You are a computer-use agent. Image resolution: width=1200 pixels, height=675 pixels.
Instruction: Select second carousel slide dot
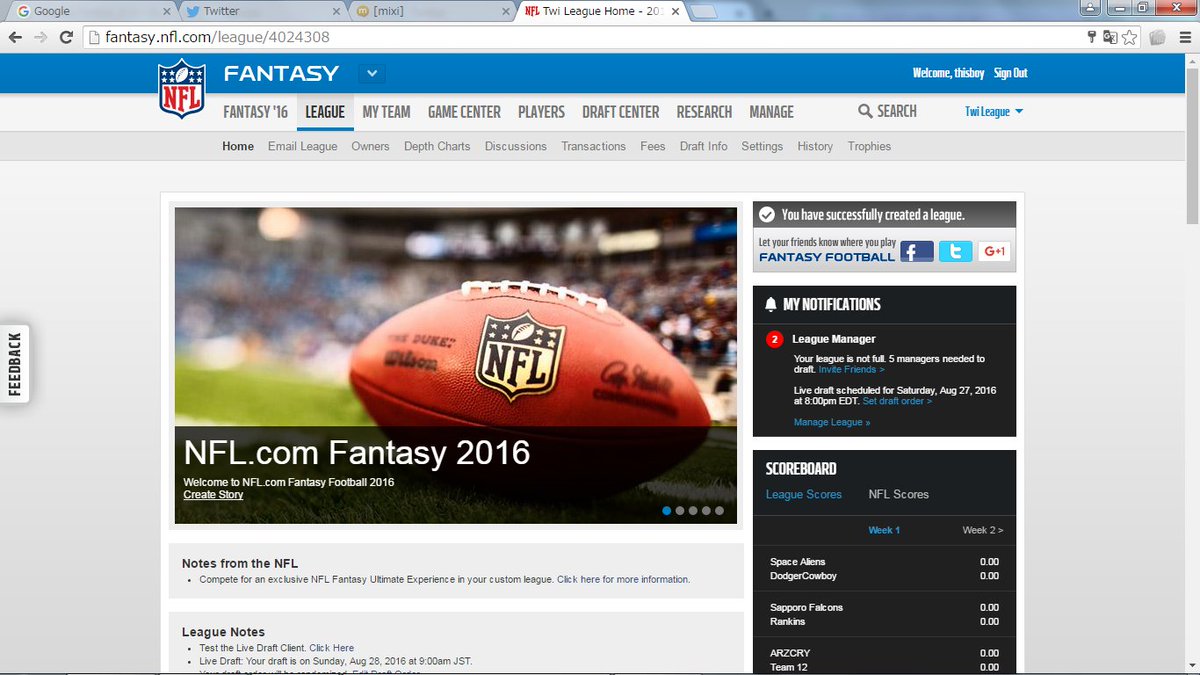pyautogui.click(x=680, y=510)
